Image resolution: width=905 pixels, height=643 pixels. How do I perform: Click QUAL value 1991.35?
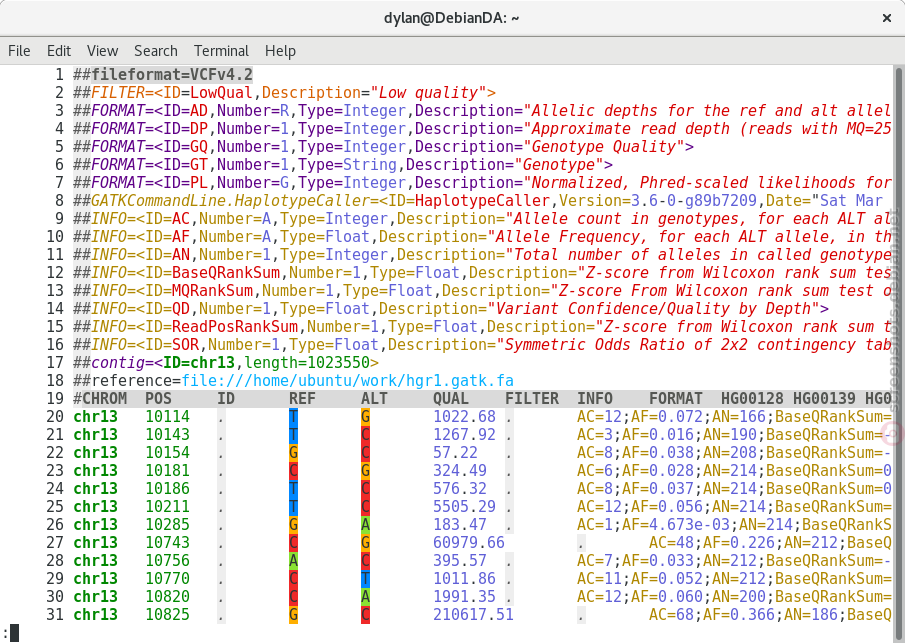(465, 596)
